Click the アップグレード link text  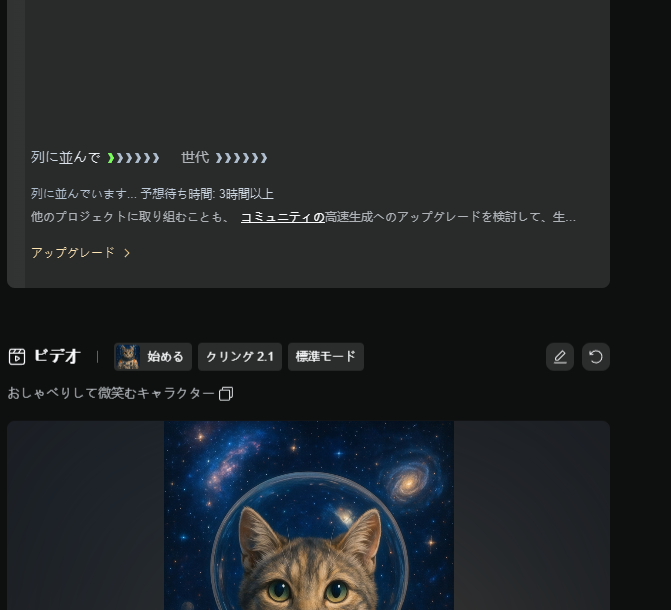tap(73, 253)
